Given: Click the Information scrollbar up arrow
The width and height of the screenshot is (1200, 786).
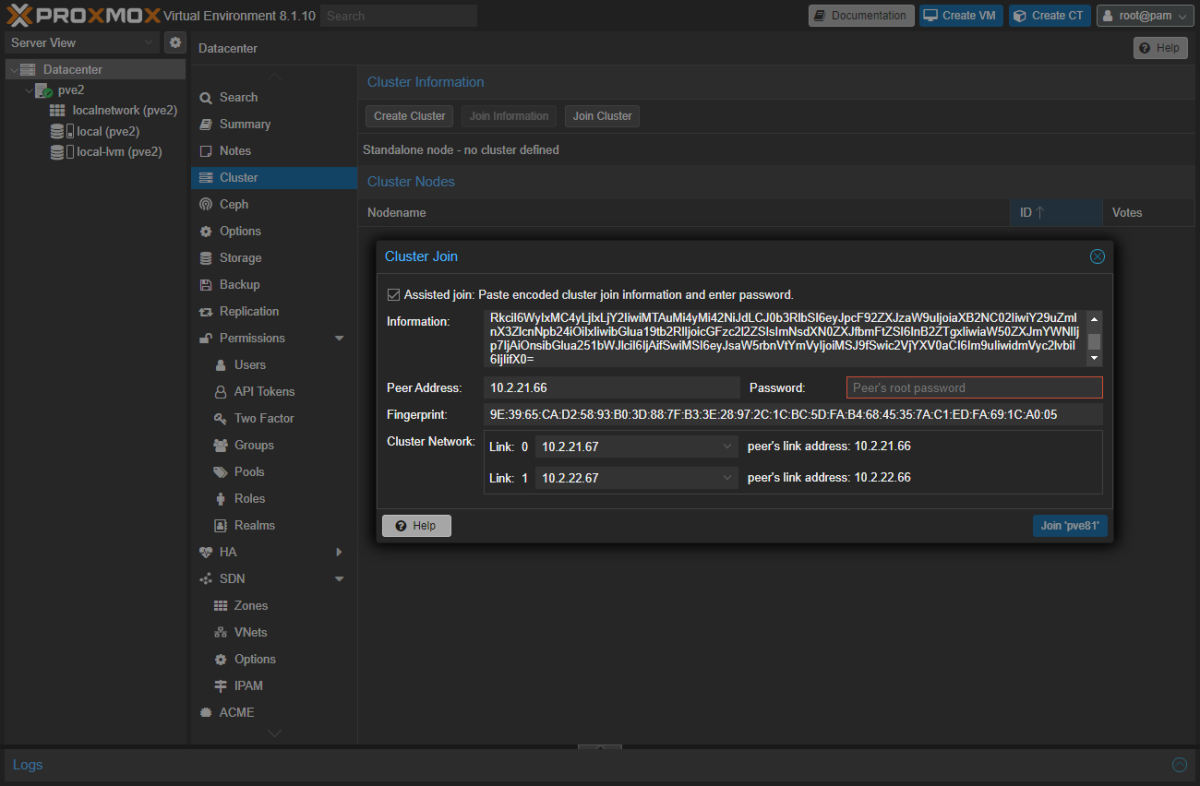Looking at the screenshot, I should coord(1094,318).
